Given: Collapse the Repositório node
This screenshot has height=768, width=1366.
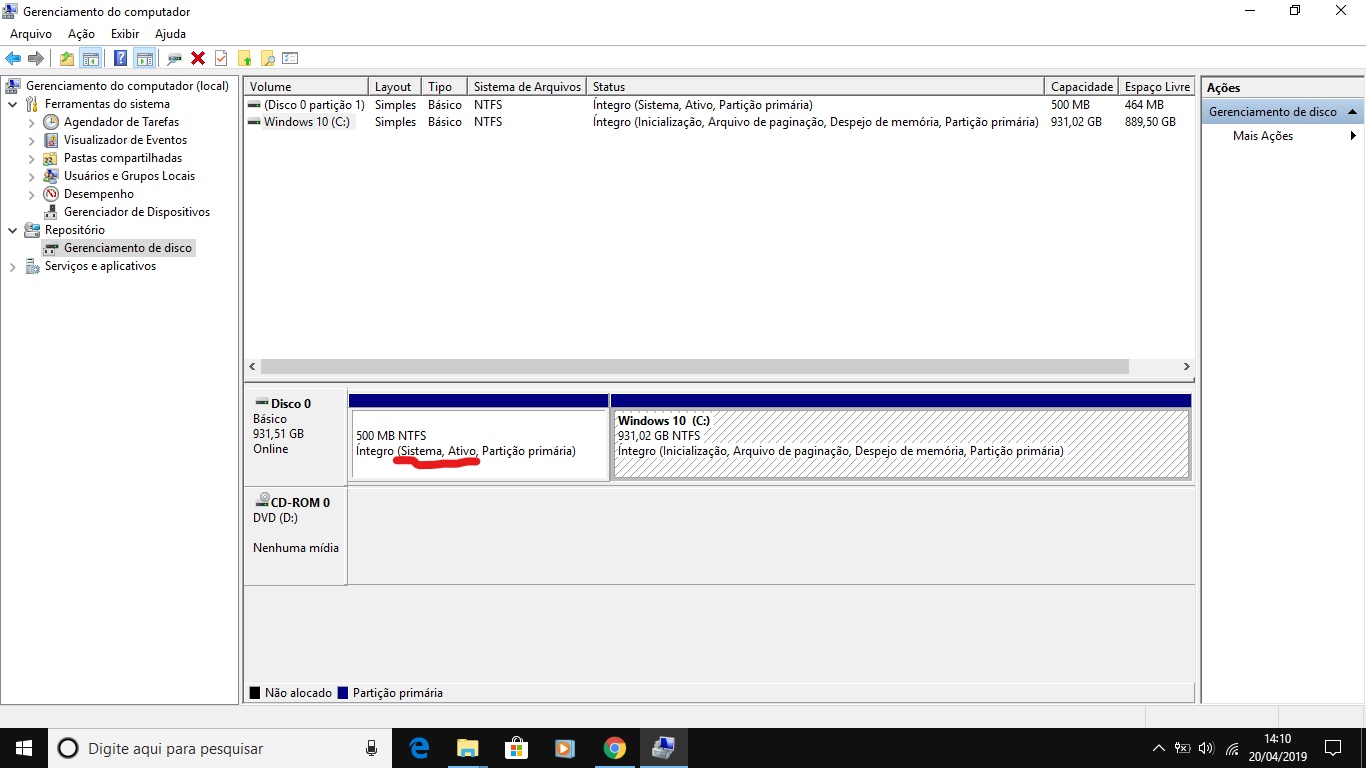Looking at the screenshot, I should coord(12,230).
